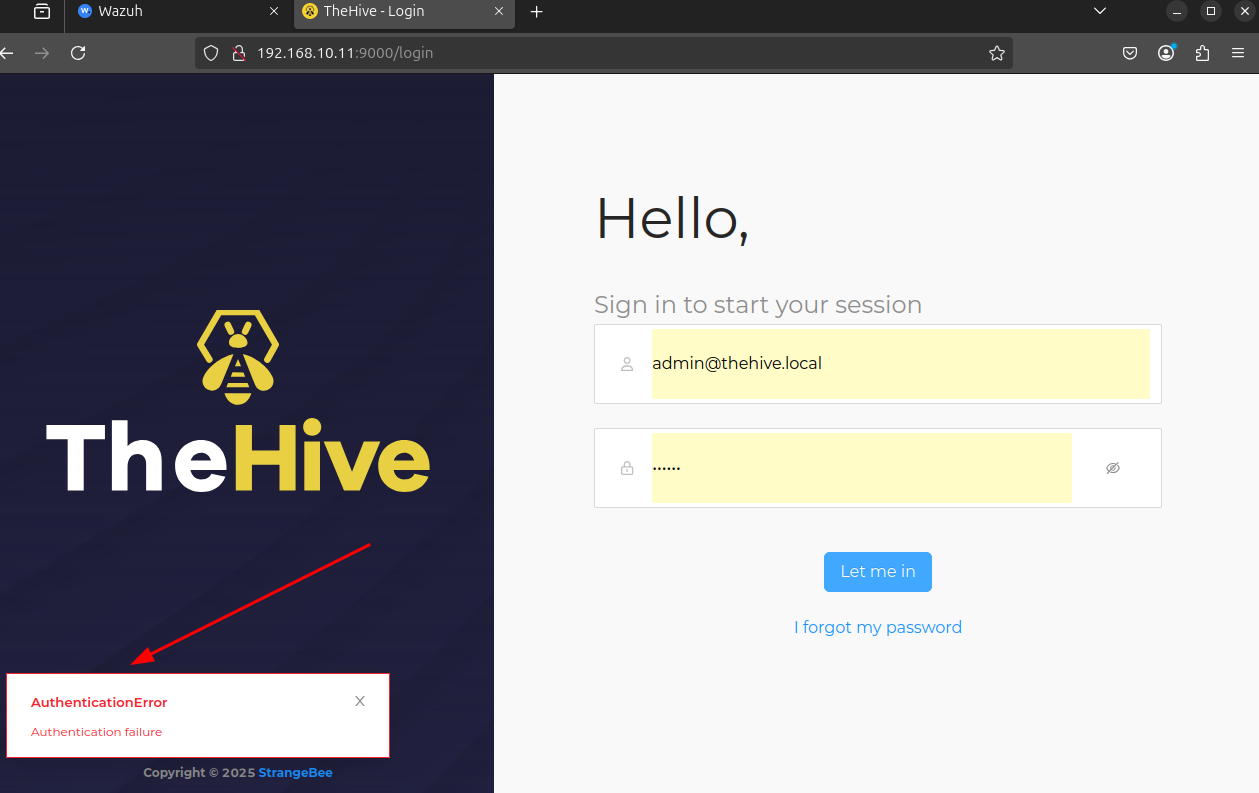Image resolution: width=1259 pixels, height=793 pixels.
Task: Open the StrangeBee copyright link
Action: click(x=295, y=772)
